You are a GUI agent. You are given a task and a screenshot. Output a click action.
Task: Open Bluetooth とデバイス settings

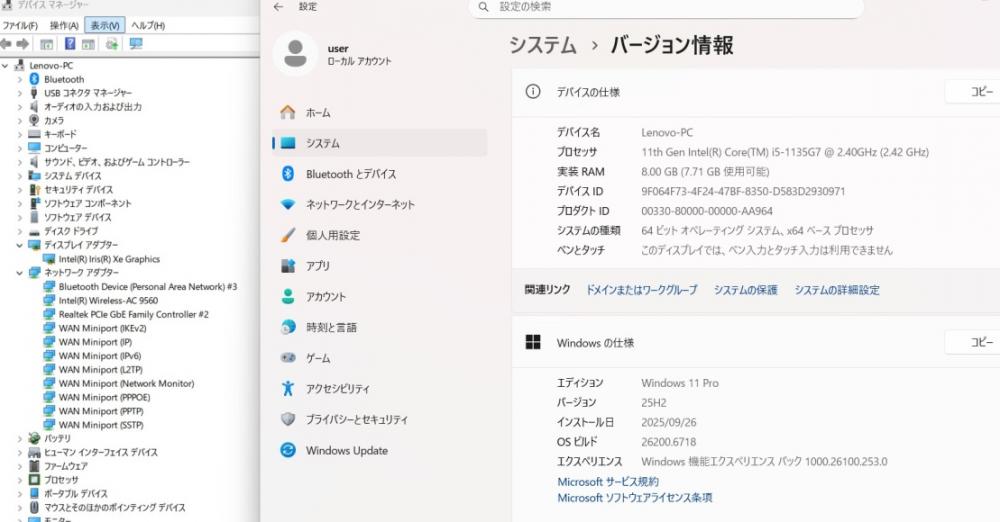click(x=379, y=174)
